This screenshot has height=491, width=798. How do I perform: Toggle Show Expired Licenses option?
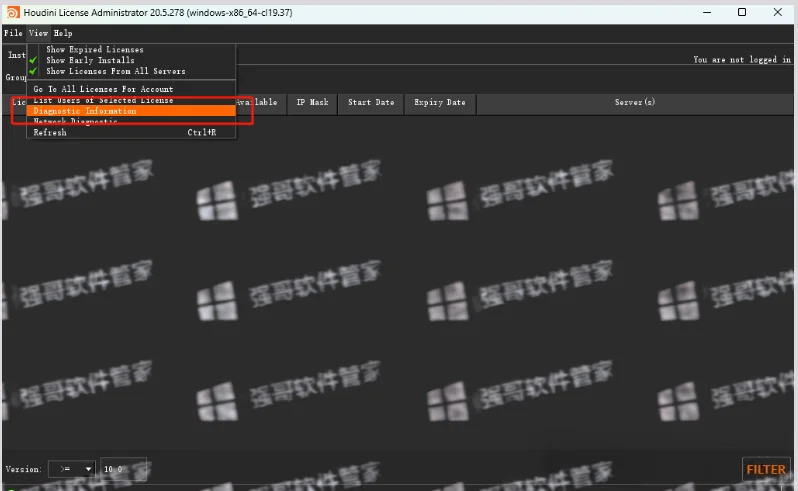131,49
